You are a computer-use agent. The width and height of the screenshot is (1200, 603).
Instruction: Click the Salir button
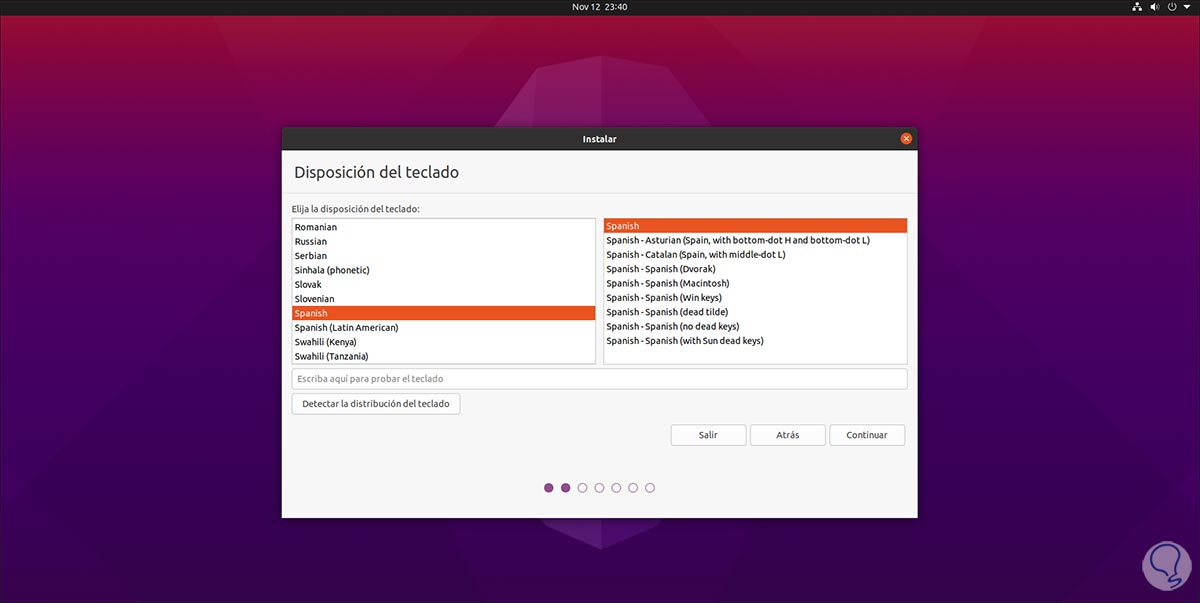point(708,435)
